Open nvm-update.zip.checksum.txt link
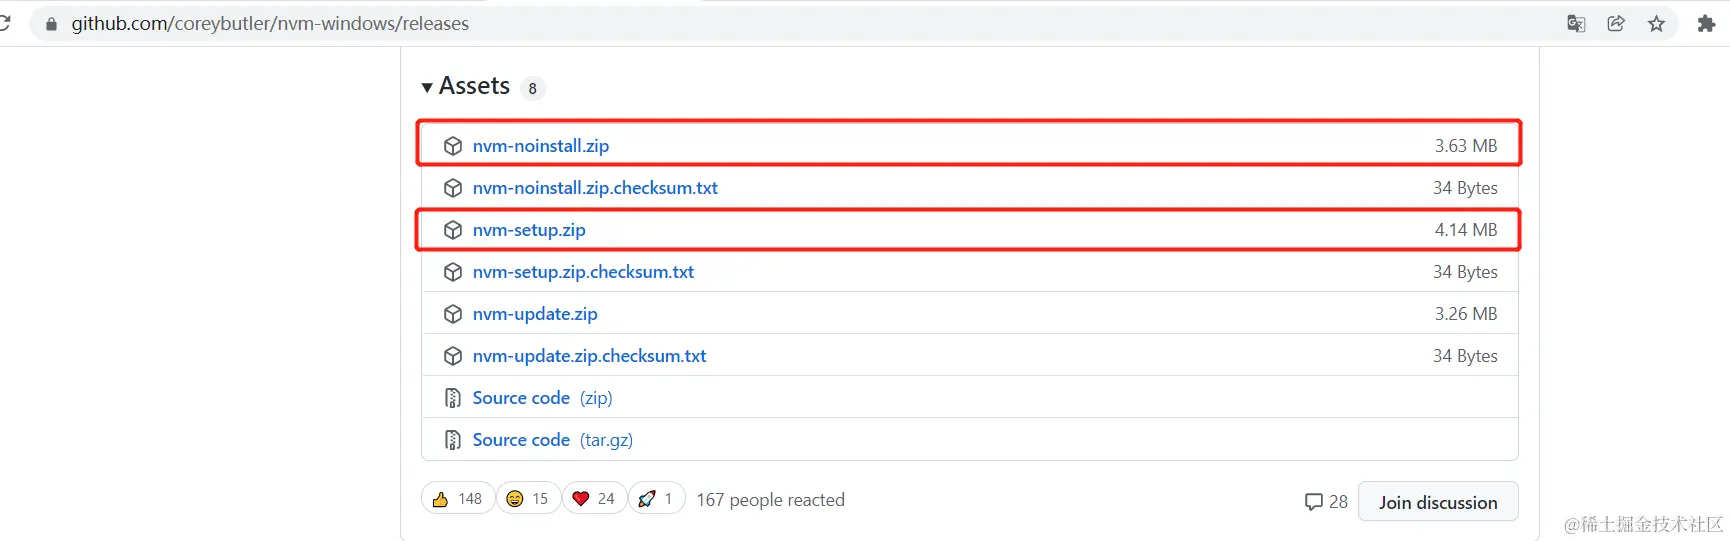1730x541 pixels. tap(589, 356)
